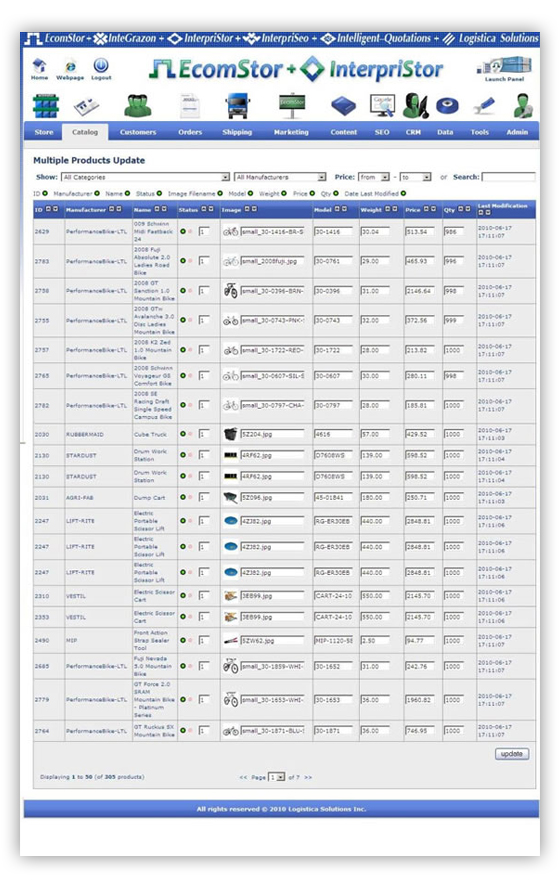Toggle the ID column visibility dot
Image resolution: width=560 pixels, height=888 pixels.
[45, 193]
